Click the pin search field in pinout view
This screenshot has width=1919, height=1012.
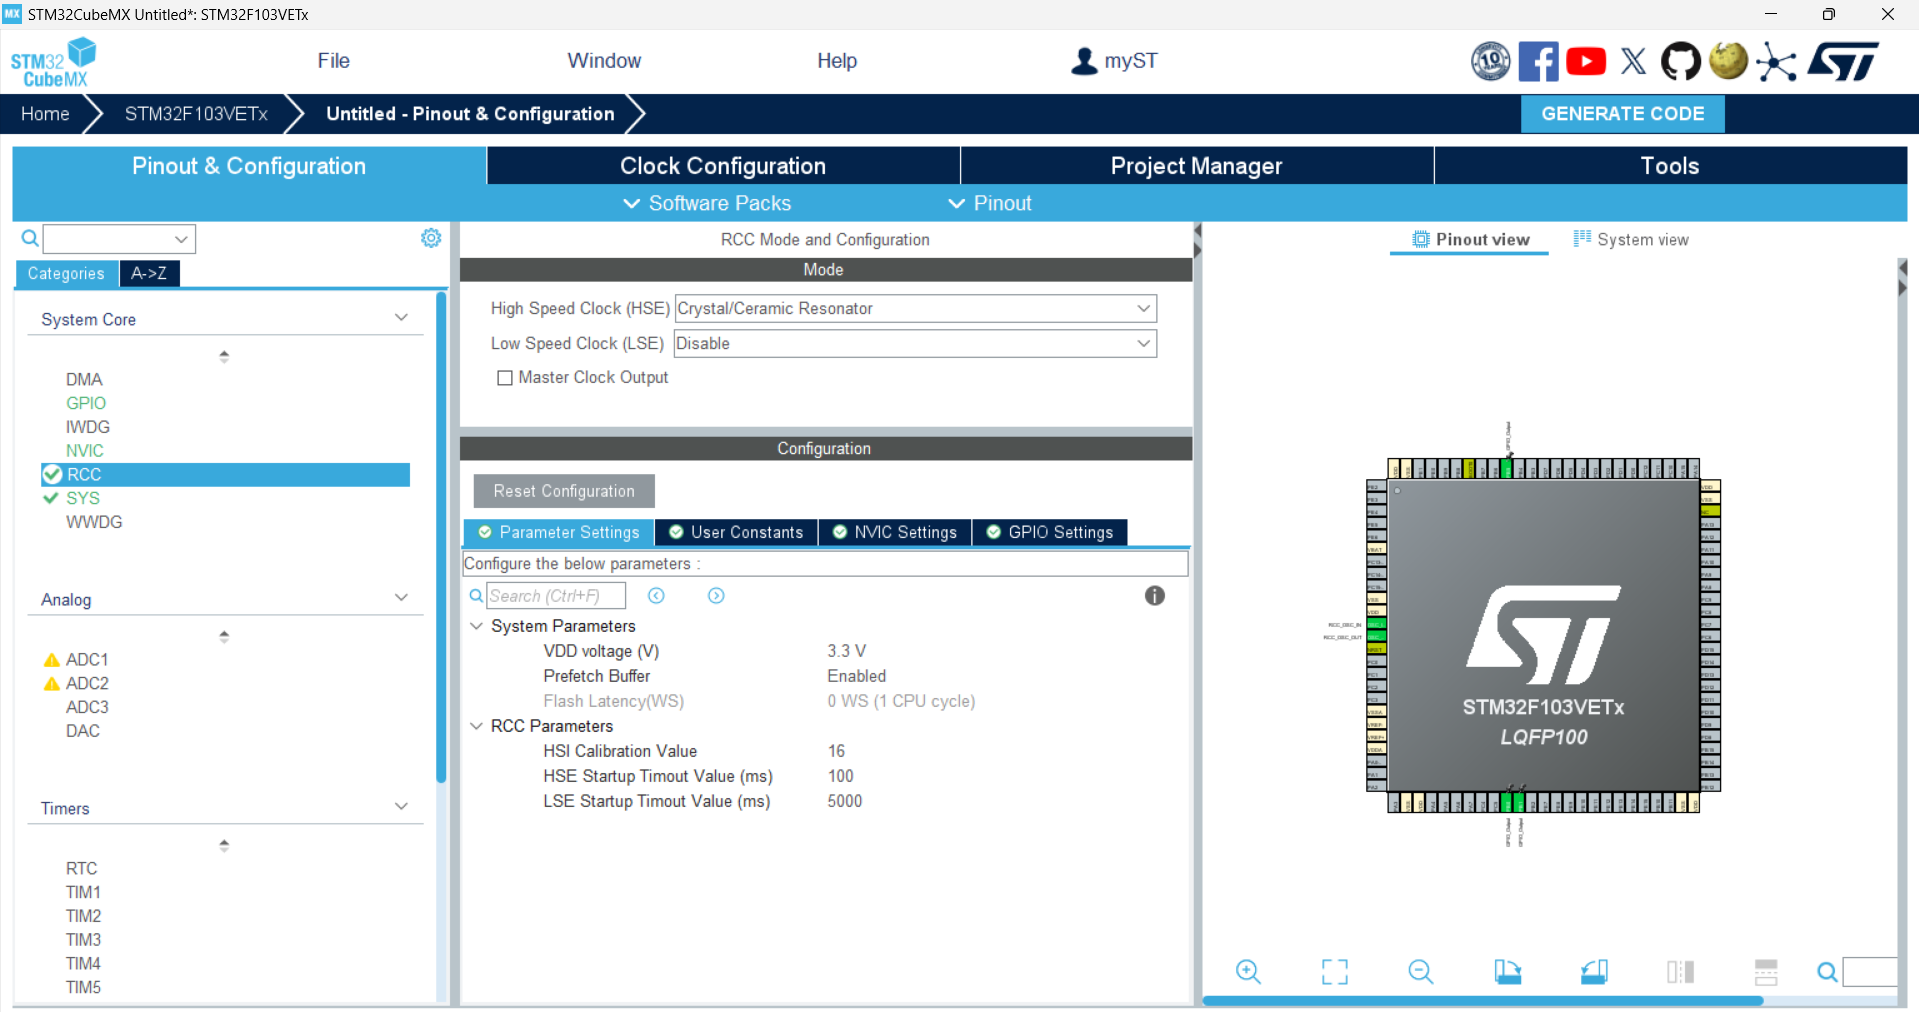1870,972
